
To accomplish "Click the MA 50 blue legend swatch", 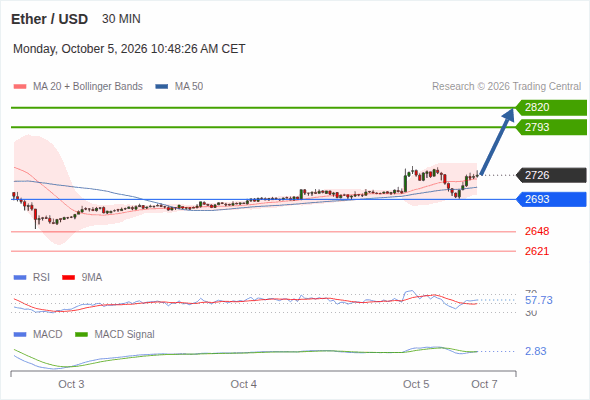I will (x=162, y=87).
